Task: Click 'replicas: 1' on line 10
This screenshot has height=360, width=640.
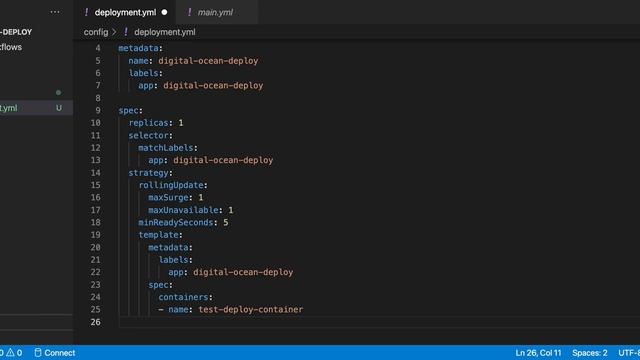Action: pos(156,123)
